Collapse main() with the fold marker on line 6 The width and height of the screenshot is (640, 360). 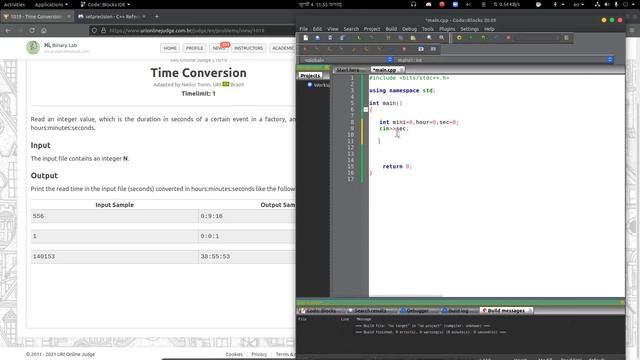coord(366,109)
